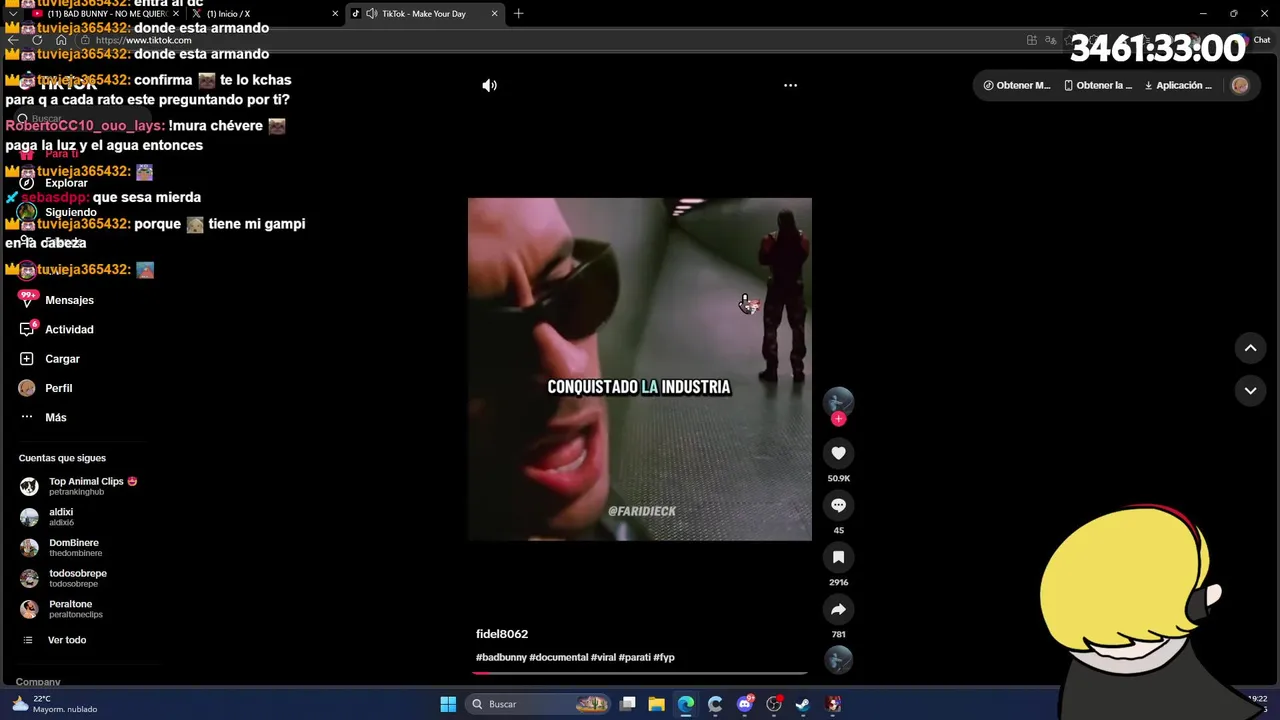Click the browser home button
Viewport: 1280px width, 720px height.
[61, 40]
